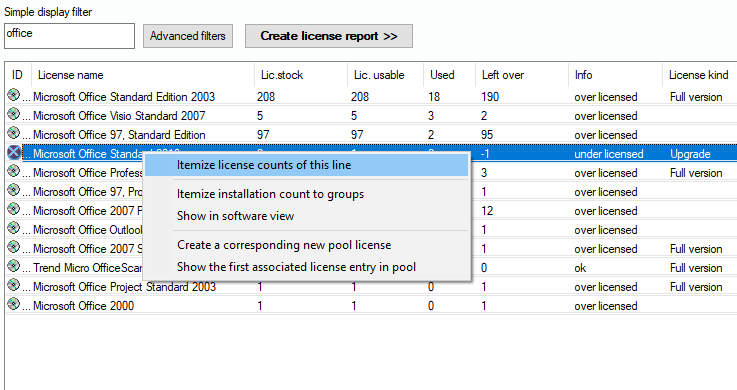Select row Microsoft Office 97, Standard Edition
This screenshot has width=737, height=390.
[371, 135]
